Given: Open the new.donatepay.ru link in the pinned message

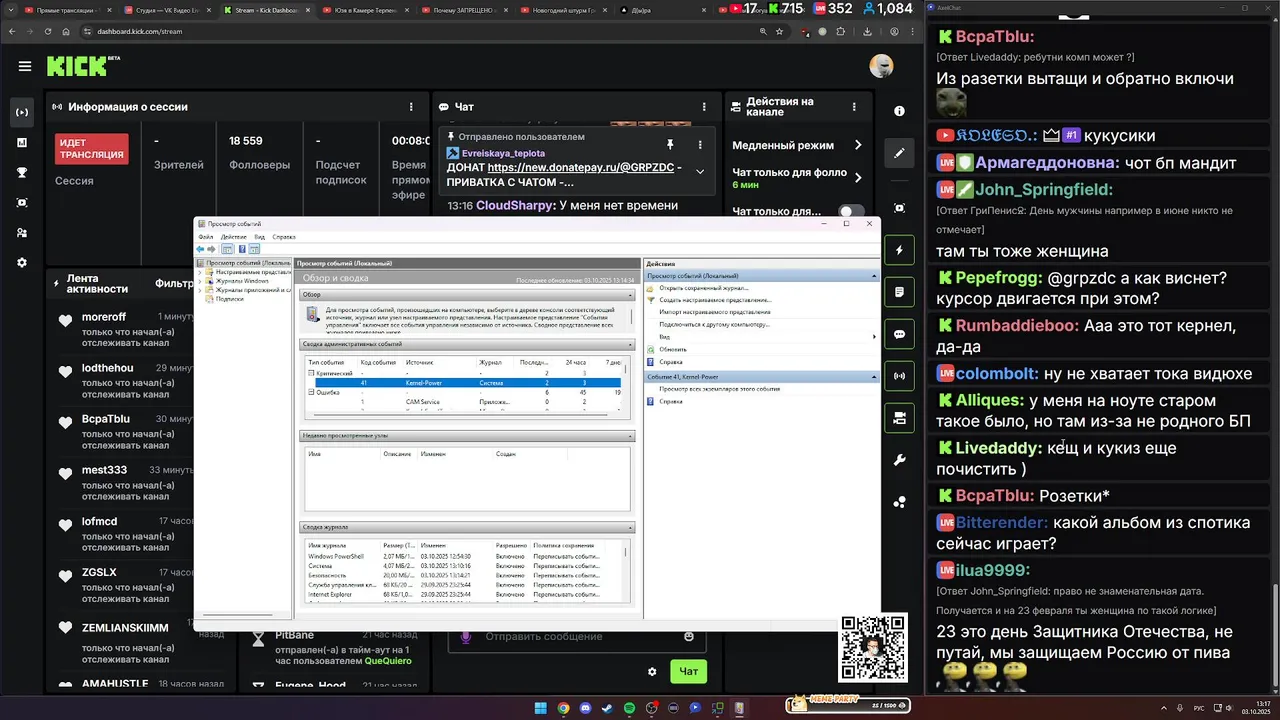Looking at the screenshot, I should pyautogui.click(x=580, y=168).
